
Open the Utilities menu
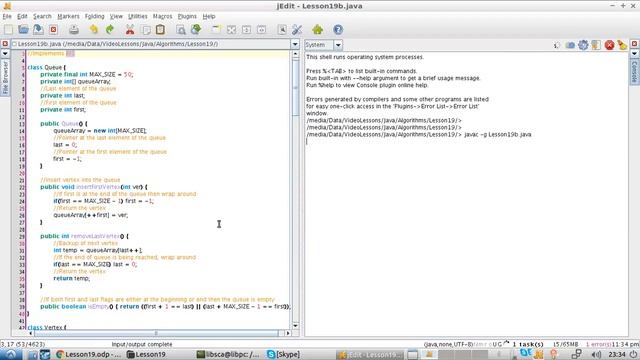pyautogui.click(x=138, y=16)
